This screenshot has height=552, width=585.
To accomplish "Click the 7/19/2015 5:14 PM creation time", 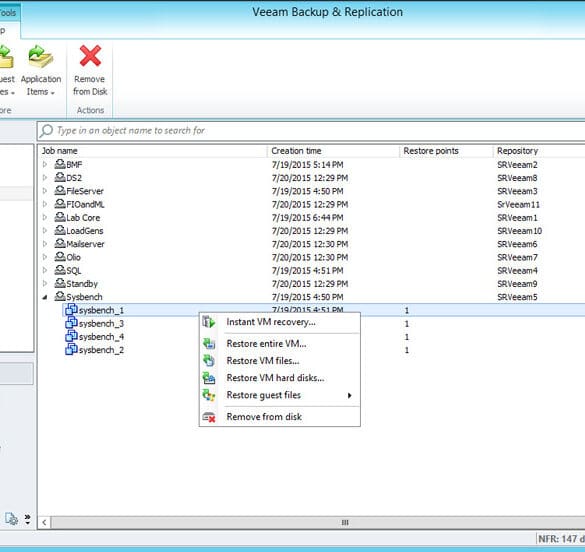I will 307,164.
